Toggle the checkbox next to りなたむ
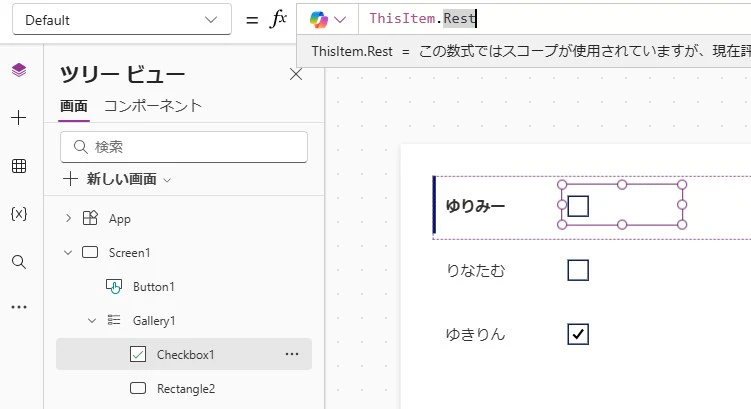Viewport: 751px width, 409px height. click(x=578, y=270)
